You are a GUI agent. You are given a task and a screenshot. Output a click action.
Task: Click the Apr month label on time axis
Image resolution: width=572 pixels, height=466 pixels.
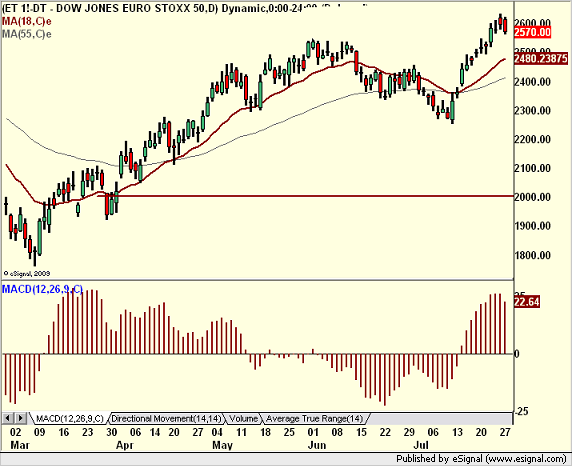[125, 445]
